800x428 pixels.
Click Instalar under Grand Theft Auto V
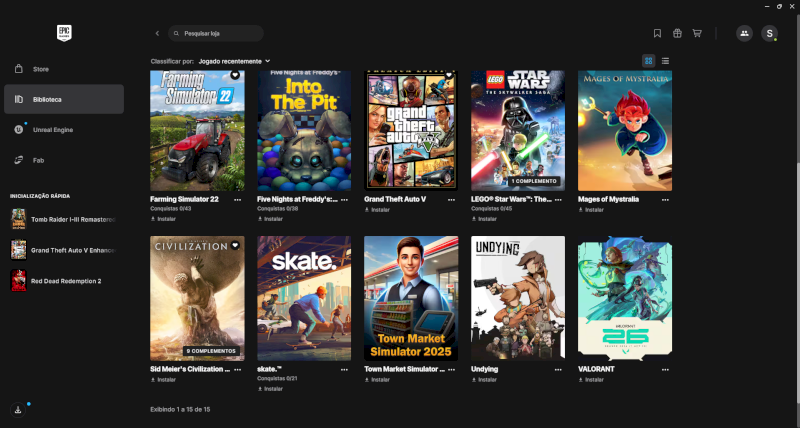[377, 210]
